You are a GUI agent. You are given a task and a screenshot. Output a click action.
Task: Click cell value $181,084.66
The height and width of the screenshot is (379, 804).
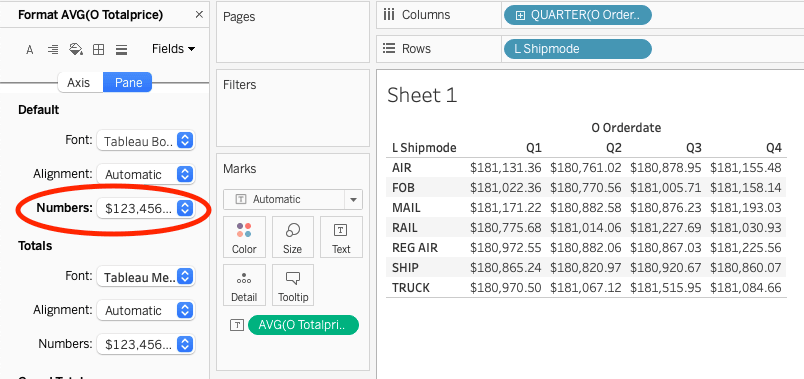point(746,288)
